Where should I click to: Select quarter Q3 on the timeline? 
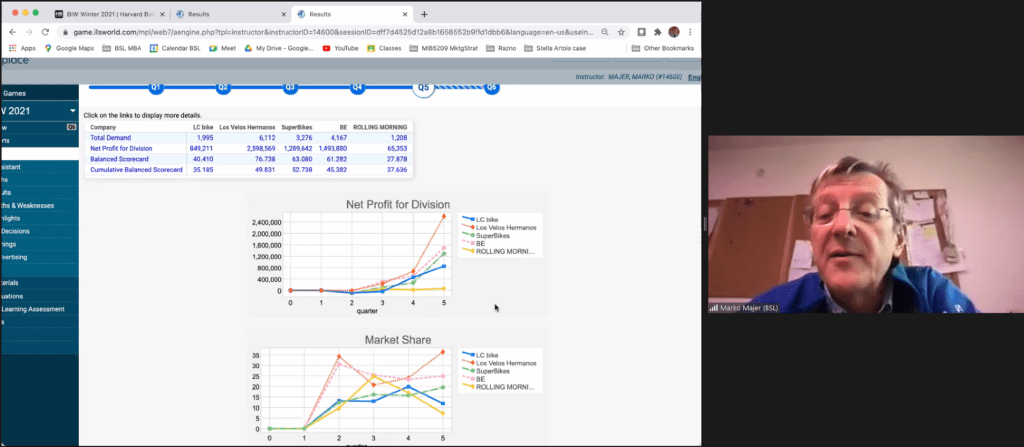point(290,88)
